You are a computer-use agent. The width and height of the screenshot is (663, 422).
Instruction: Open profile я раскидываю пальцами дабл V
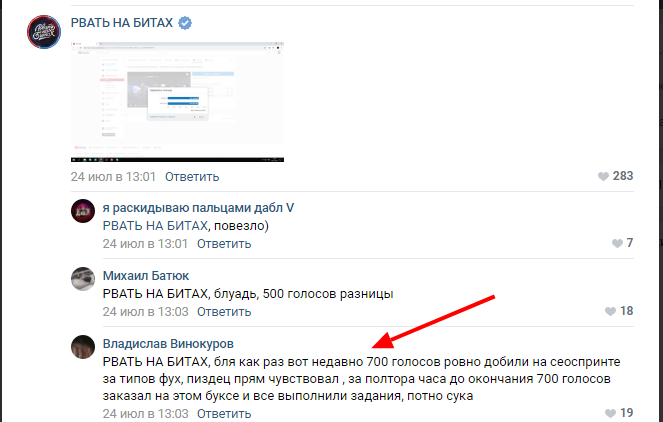coord(198,208)
